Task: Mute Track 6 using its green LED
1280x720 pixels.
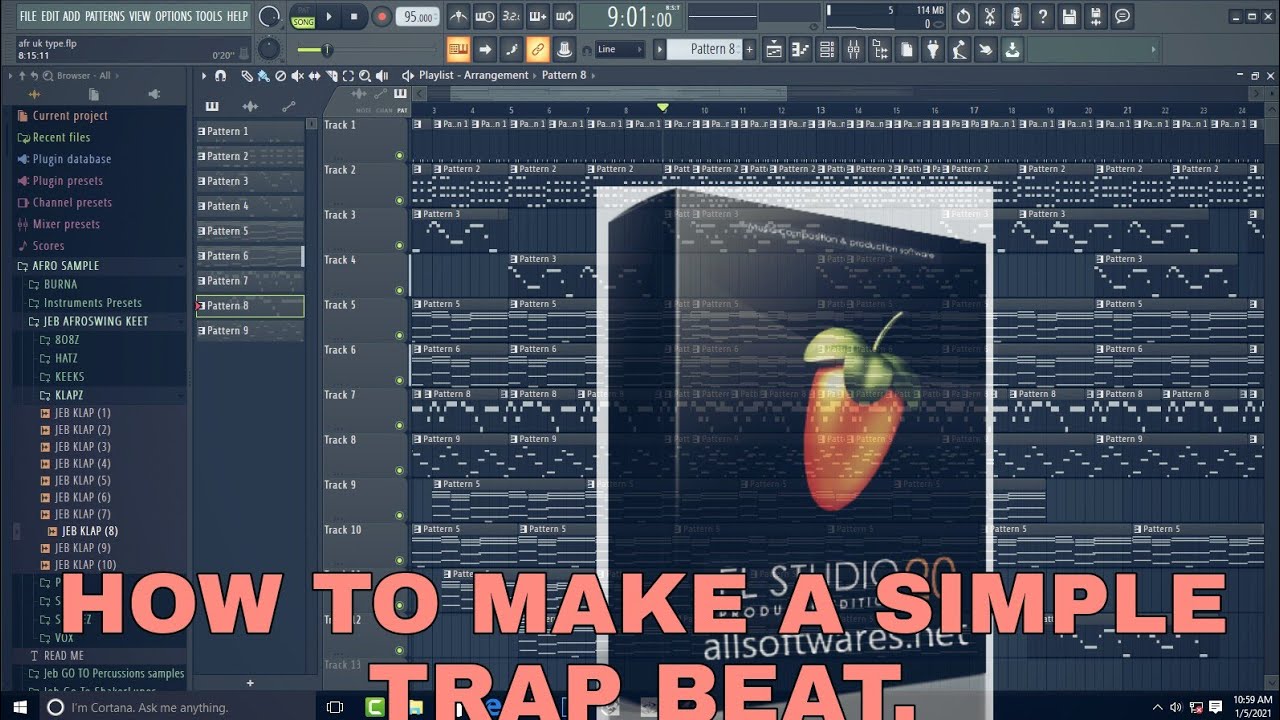Action: click(x=399, y=380)
